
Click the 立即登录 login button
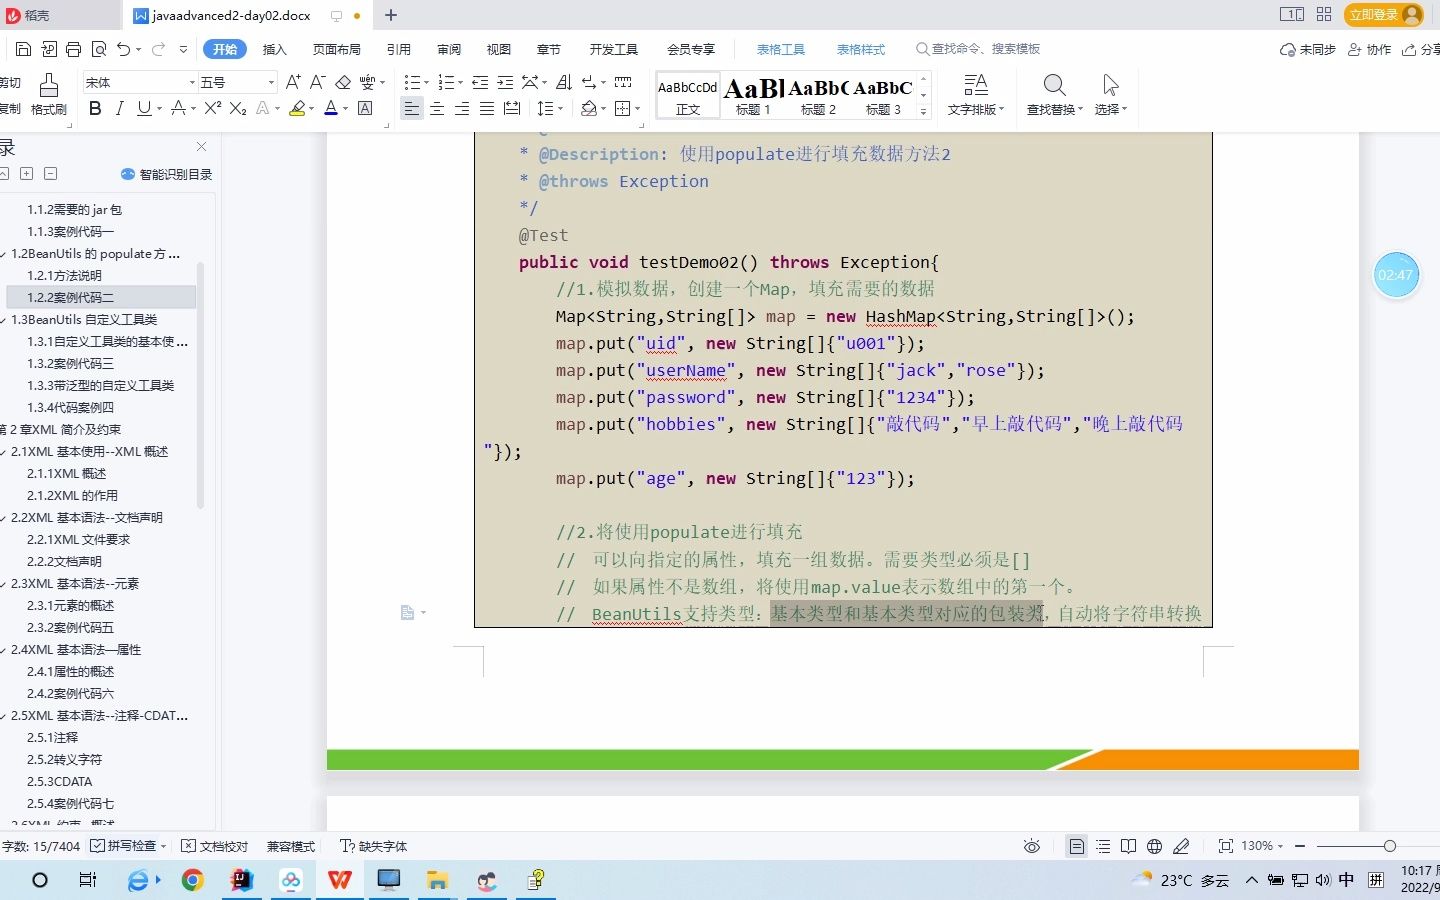1384,14
